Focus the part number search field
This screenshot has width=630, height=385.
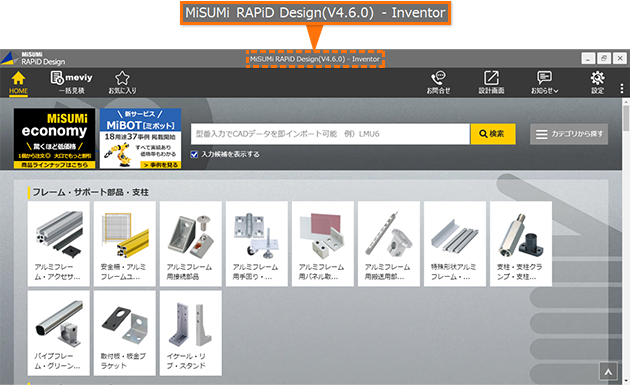[330, 134]
